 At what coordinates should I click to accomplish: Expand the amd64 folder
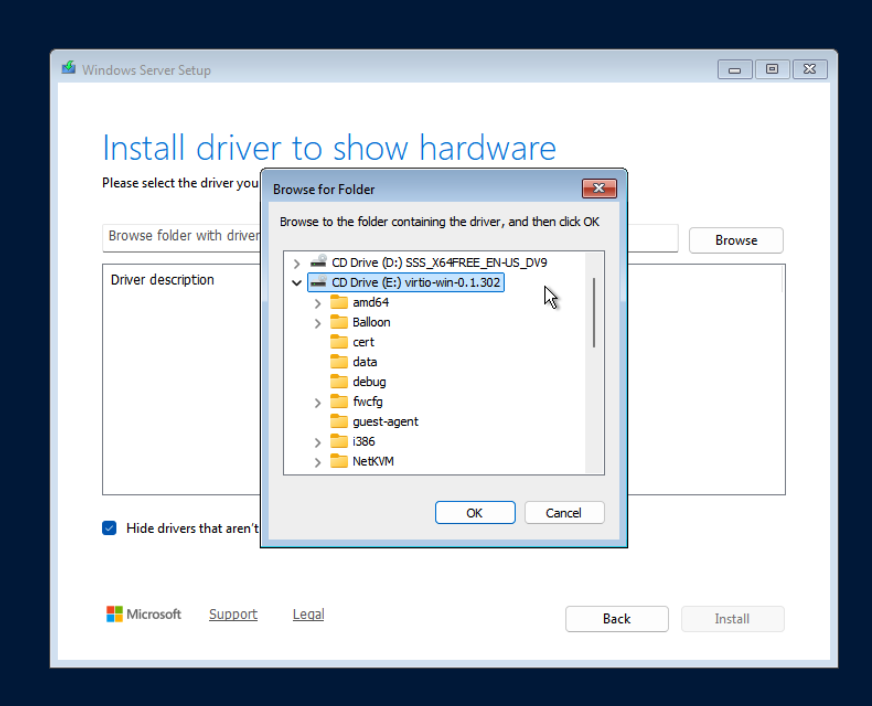pyautogui.click(x=318, y=304)
